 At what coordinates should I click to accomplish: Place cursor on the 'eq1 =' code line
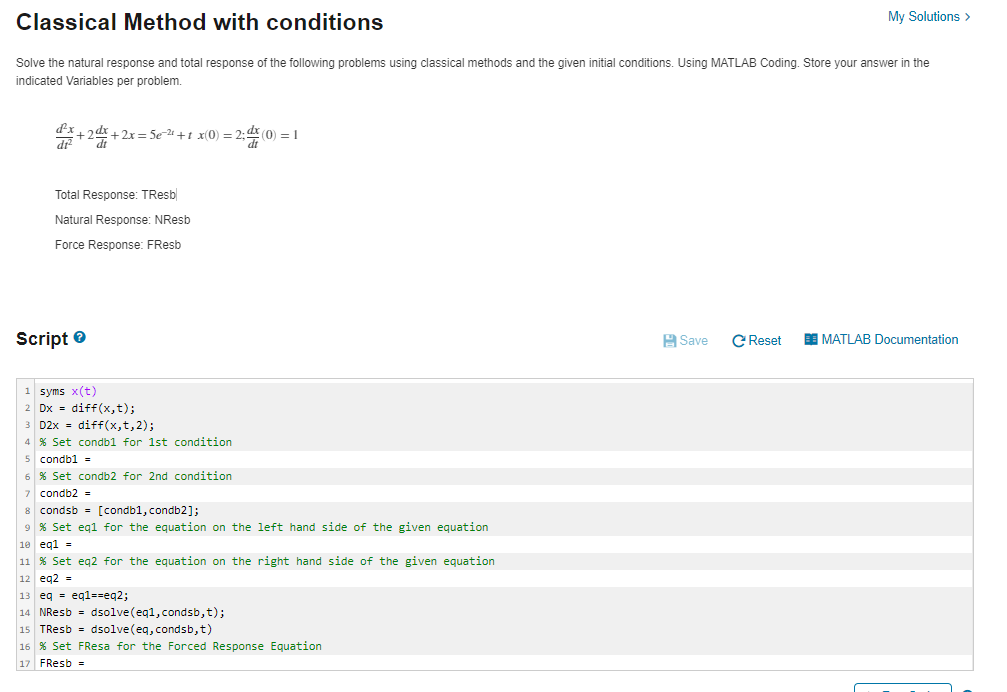click(x=504, y=544)
